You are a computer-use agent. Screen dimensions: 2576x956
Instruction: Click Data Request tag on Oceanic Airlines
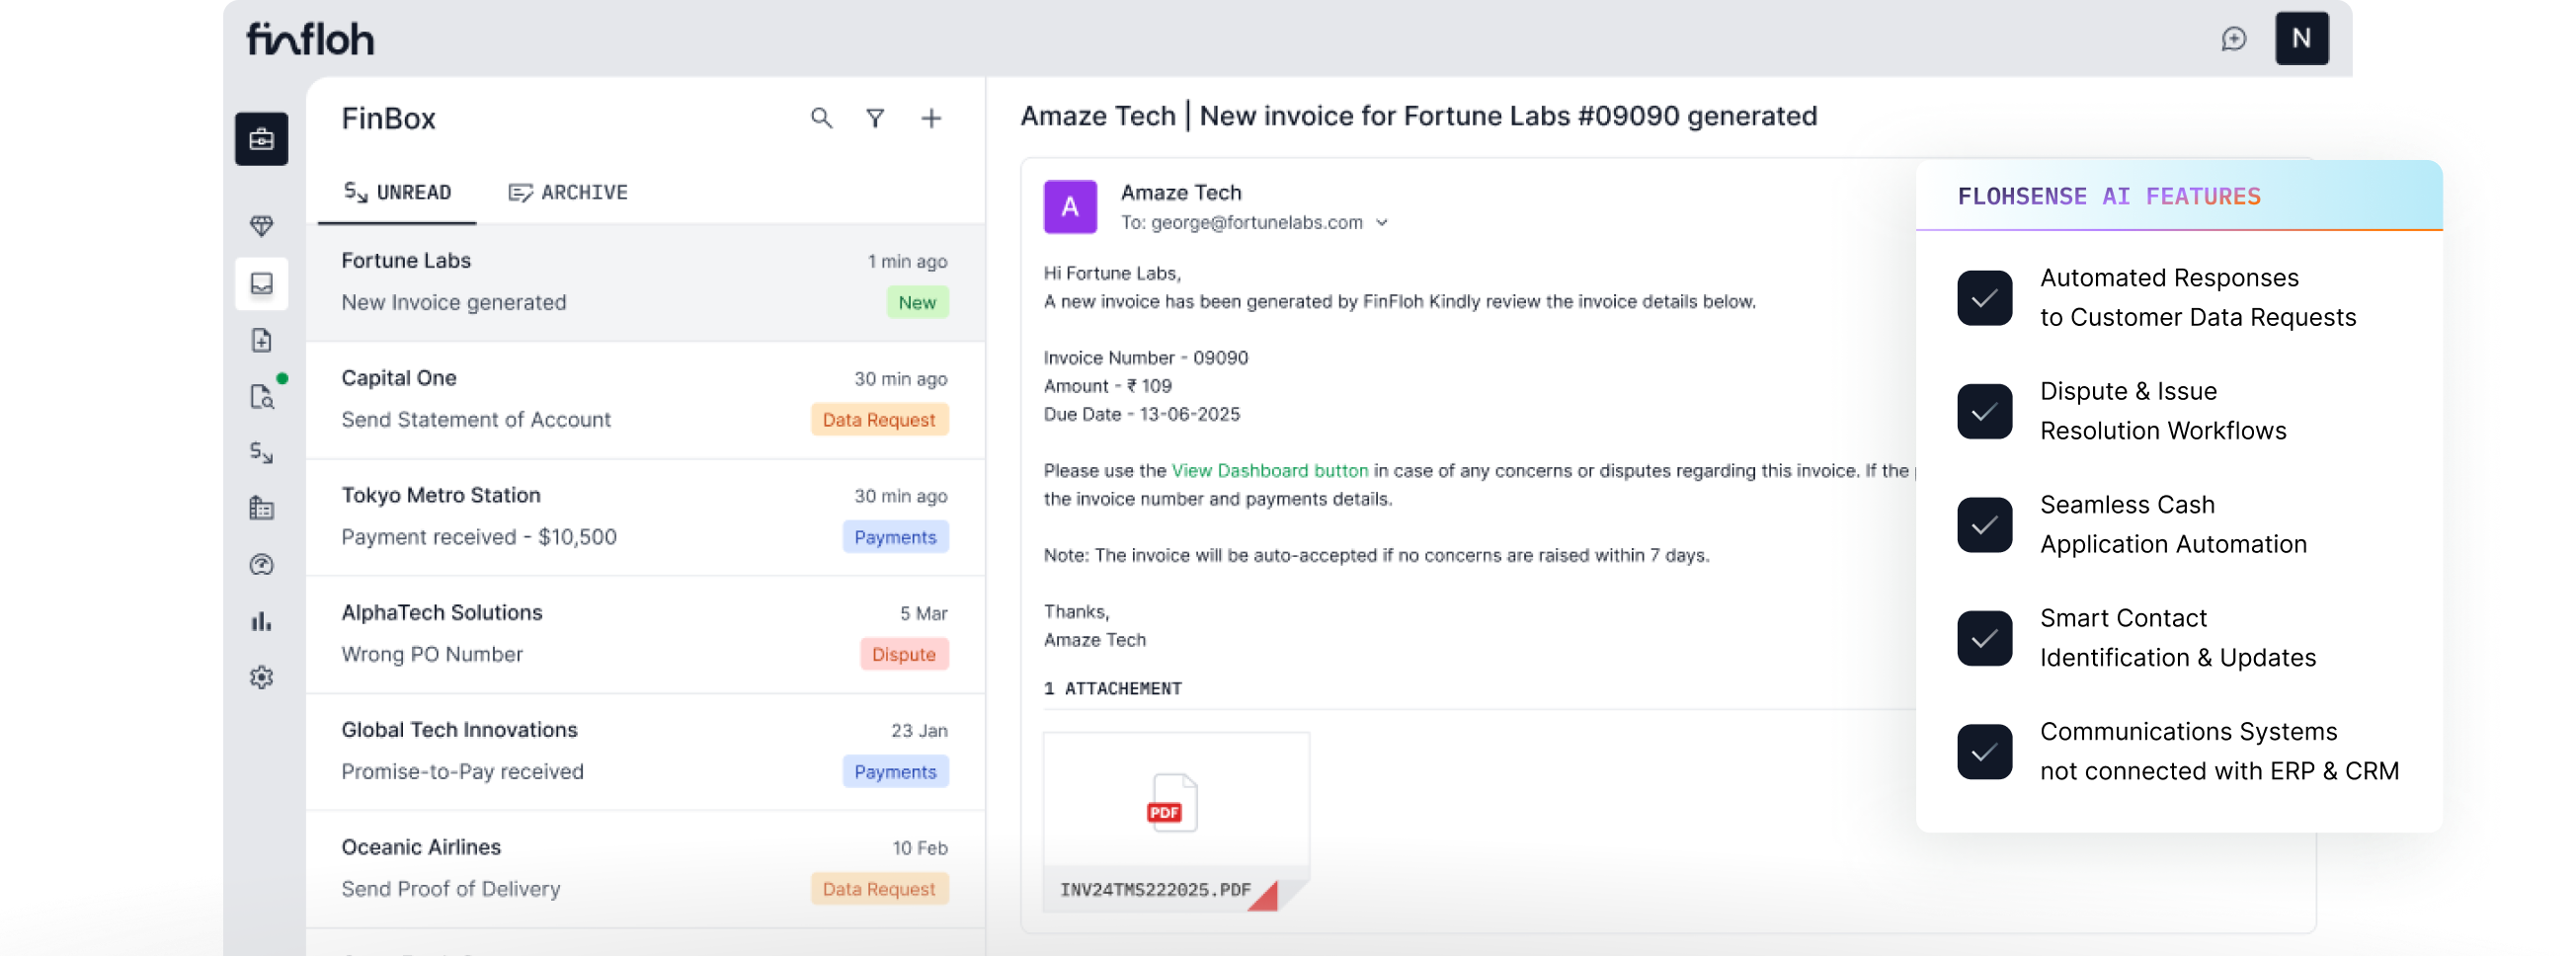[879, 889]
